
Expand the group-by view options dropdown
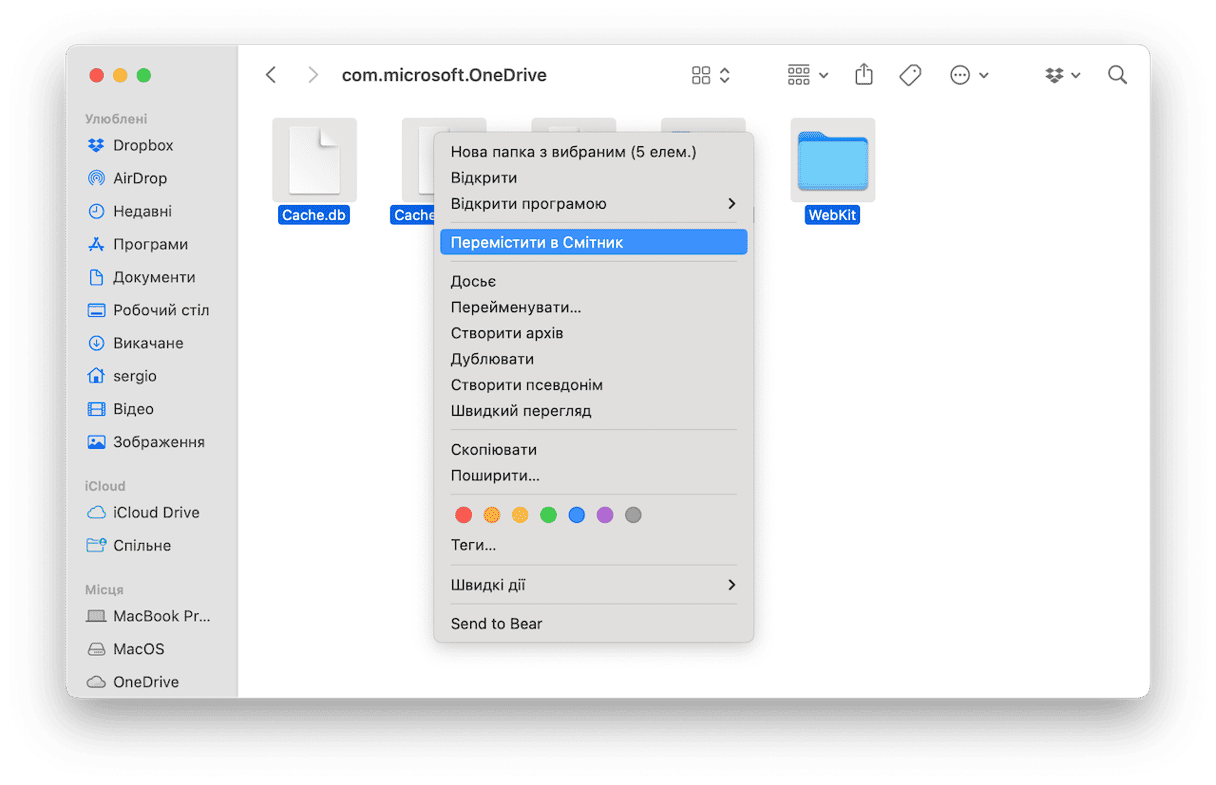(x=808, y=75)
